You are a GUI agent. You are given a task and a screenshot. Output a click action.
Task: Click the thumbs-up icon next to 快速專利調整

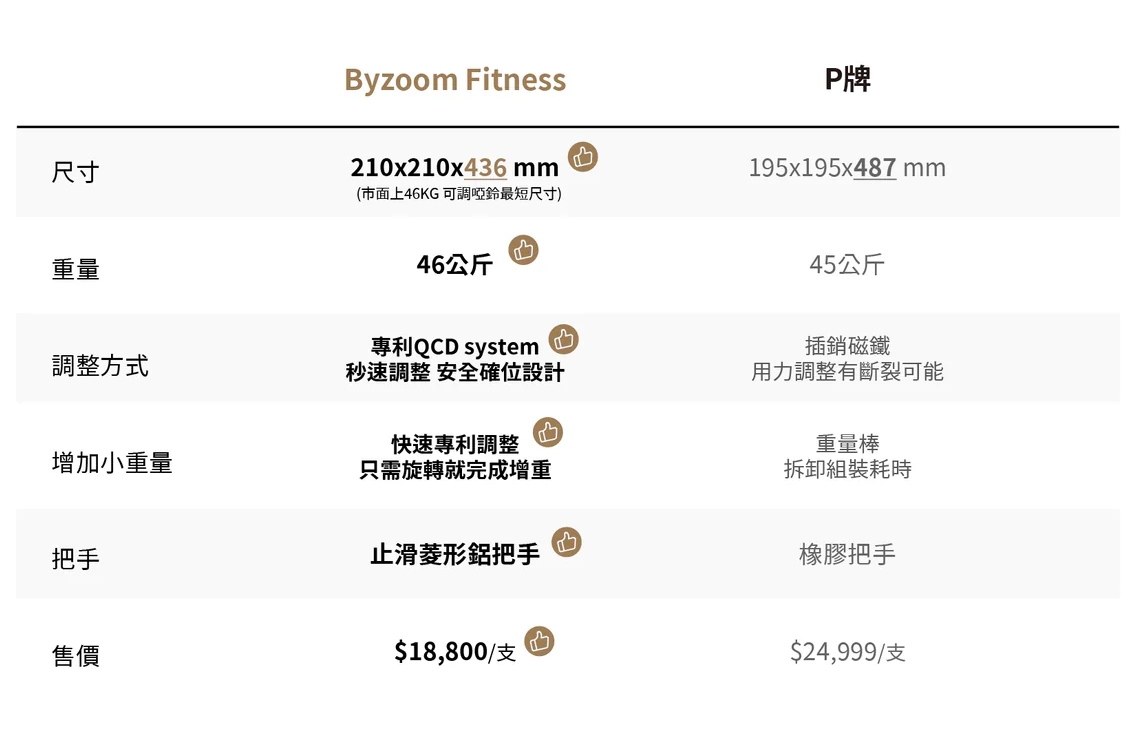[547, 432]
